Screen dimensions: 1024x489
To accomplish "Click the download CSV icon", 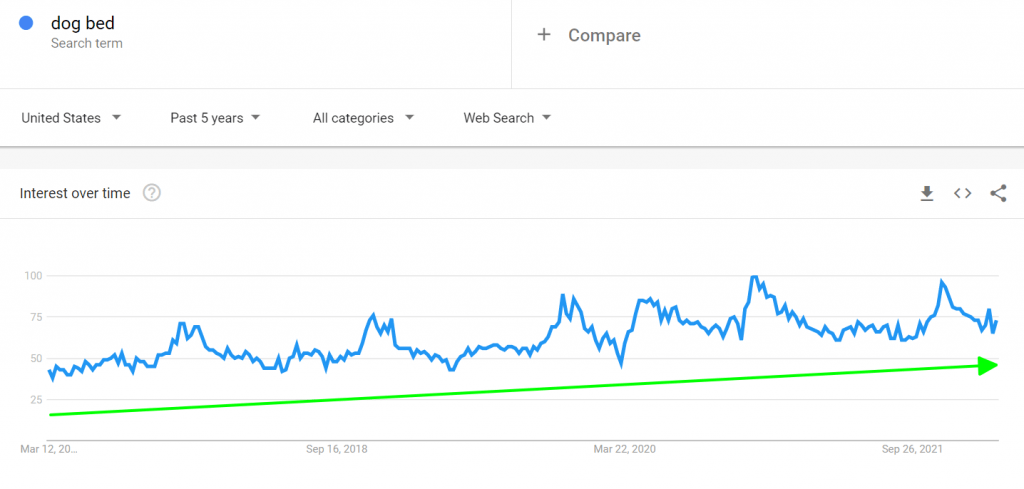I will pyautogui.click(x=927, y=193).
